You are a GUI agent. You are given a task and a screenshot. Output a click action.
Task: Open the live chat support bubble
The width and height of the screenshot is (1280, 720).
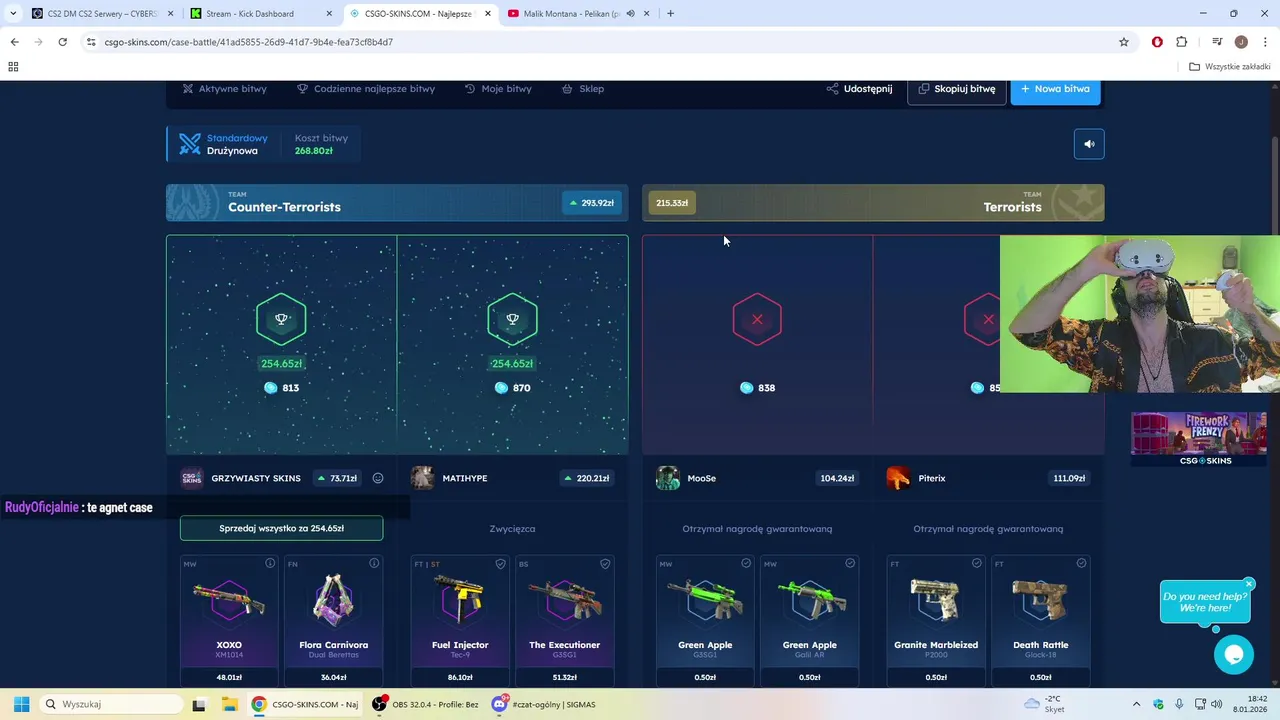1233,655
